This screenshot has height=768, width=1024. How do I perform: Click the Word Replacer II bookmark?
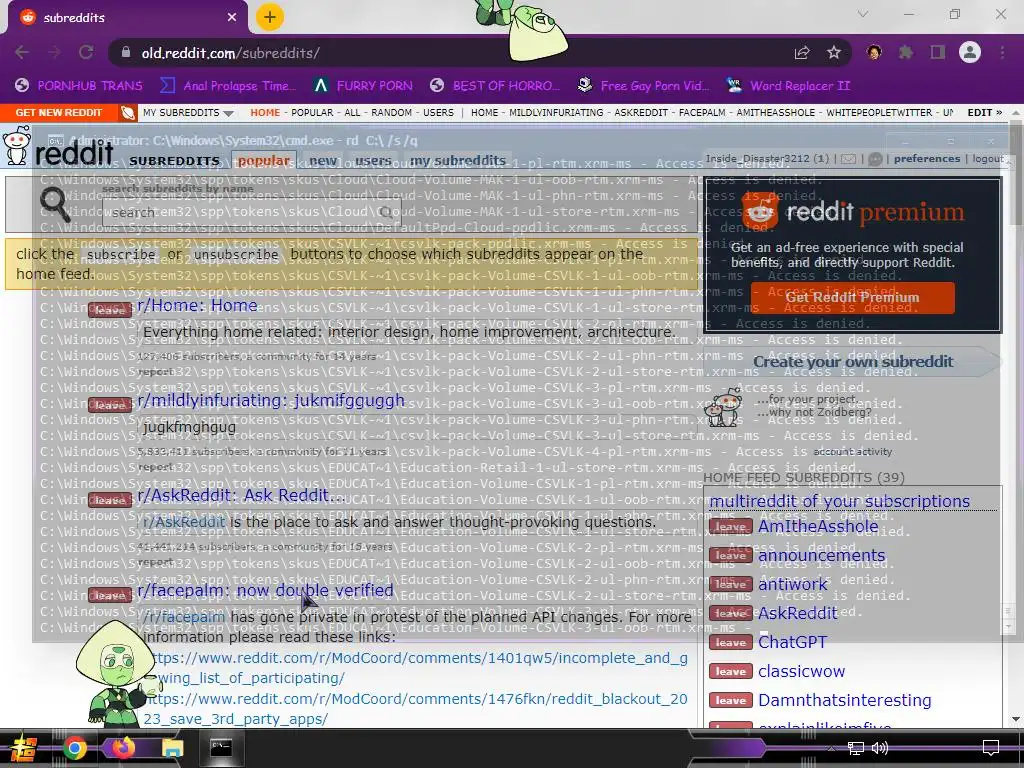tap(789, 86)
